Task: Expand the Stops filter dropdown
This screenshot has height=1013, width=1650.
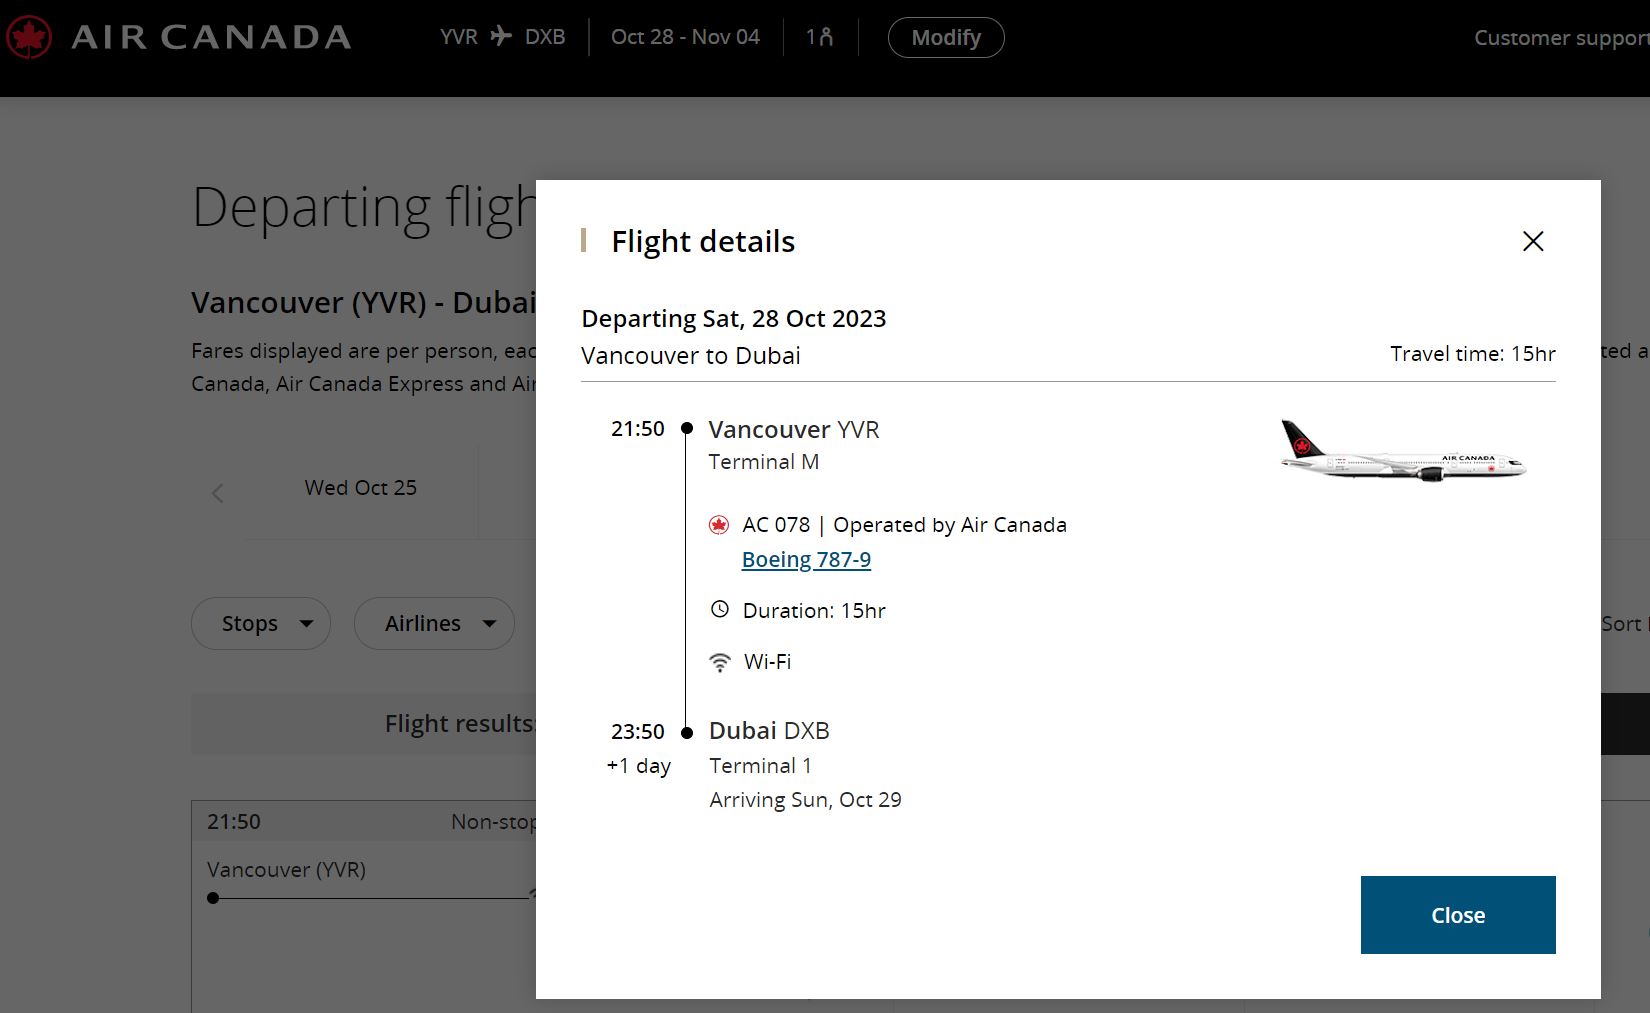Action: [260, 624]
